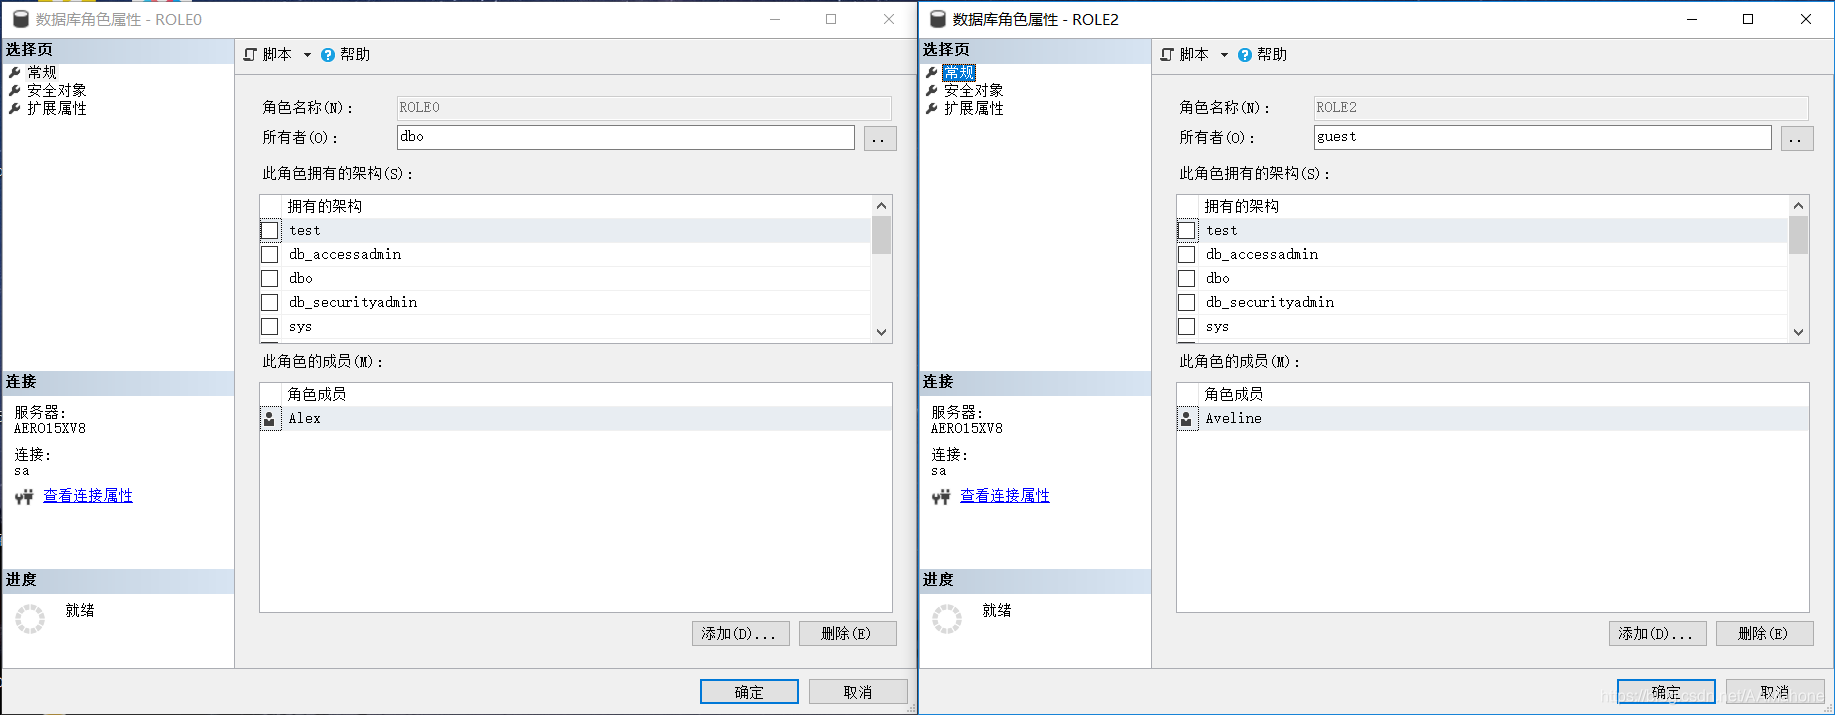This screenshot has width=1835, height=715.
Task: Click schema scrollbar thumb in ROLE0 window
Action: (x=881, y=235)
